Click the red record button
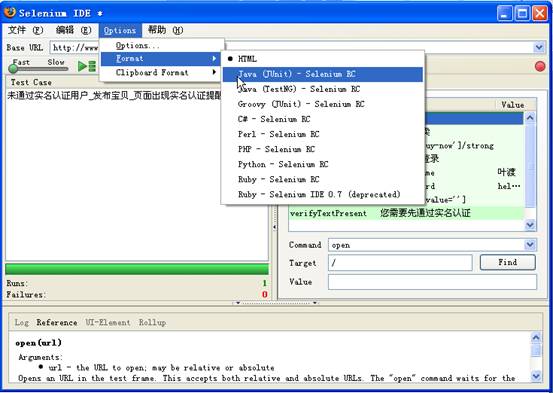 (540, 66)
